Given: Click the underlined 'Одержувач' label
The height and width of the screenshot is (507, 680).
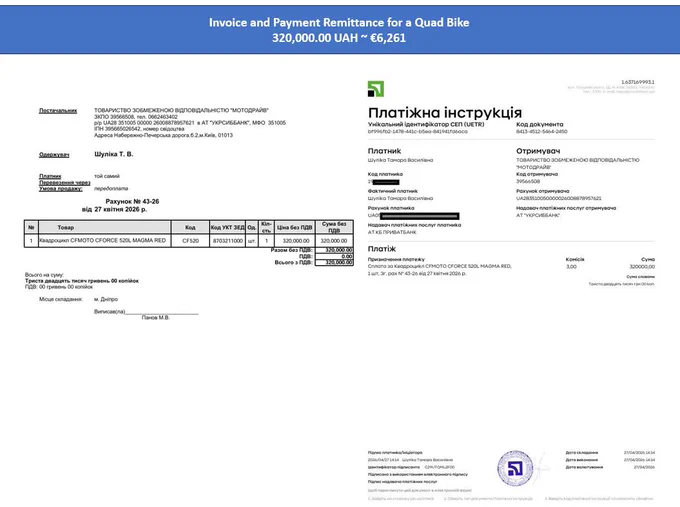Looking at the screenshot, I should click(x=54, y=154).
